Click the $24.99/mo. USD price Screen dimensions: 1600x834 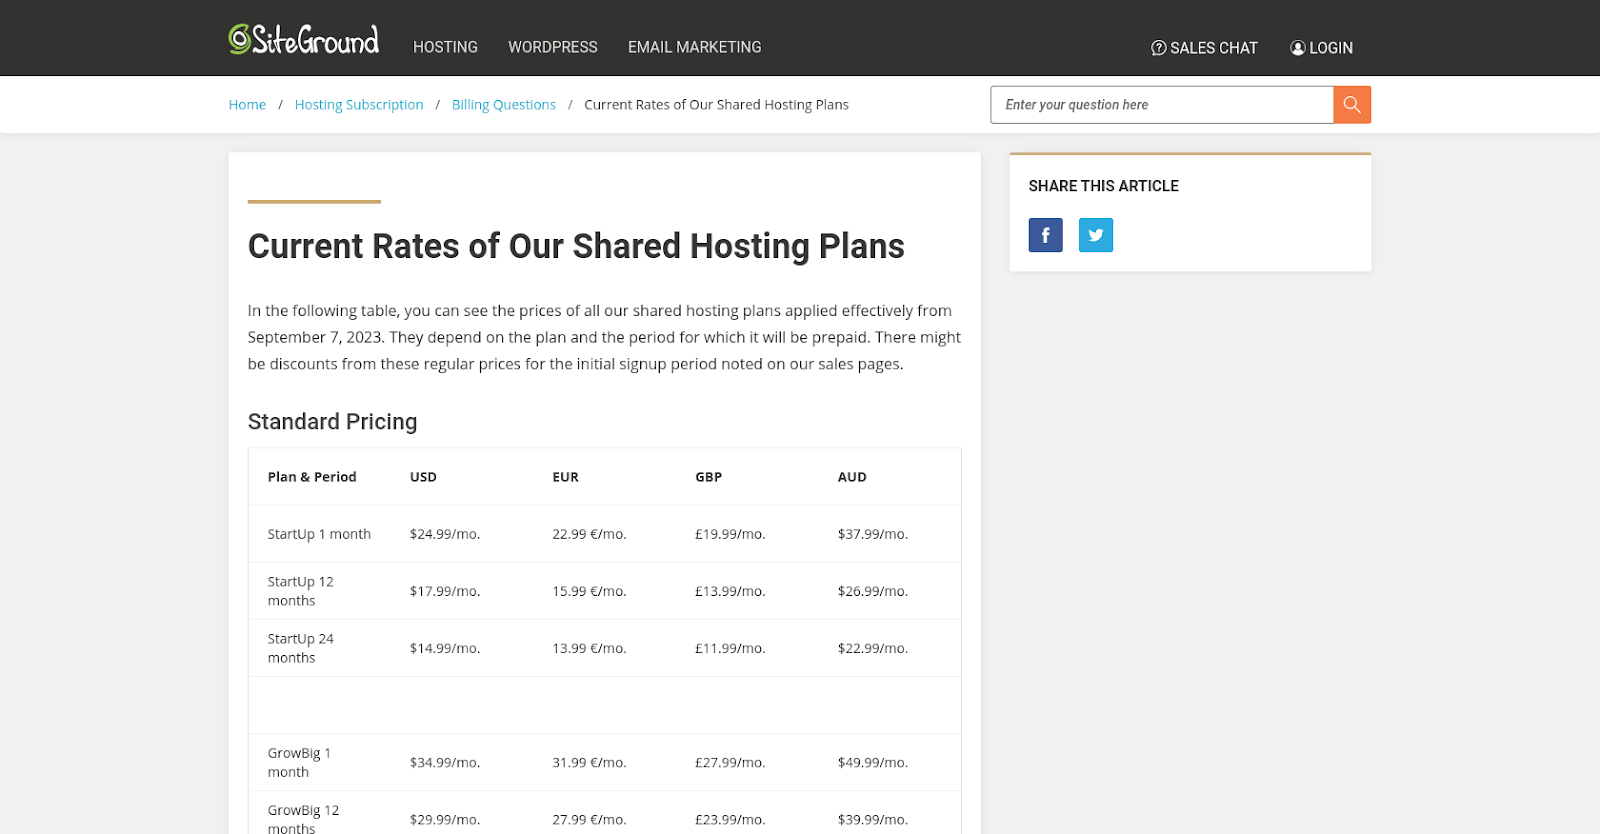(445, 534)
